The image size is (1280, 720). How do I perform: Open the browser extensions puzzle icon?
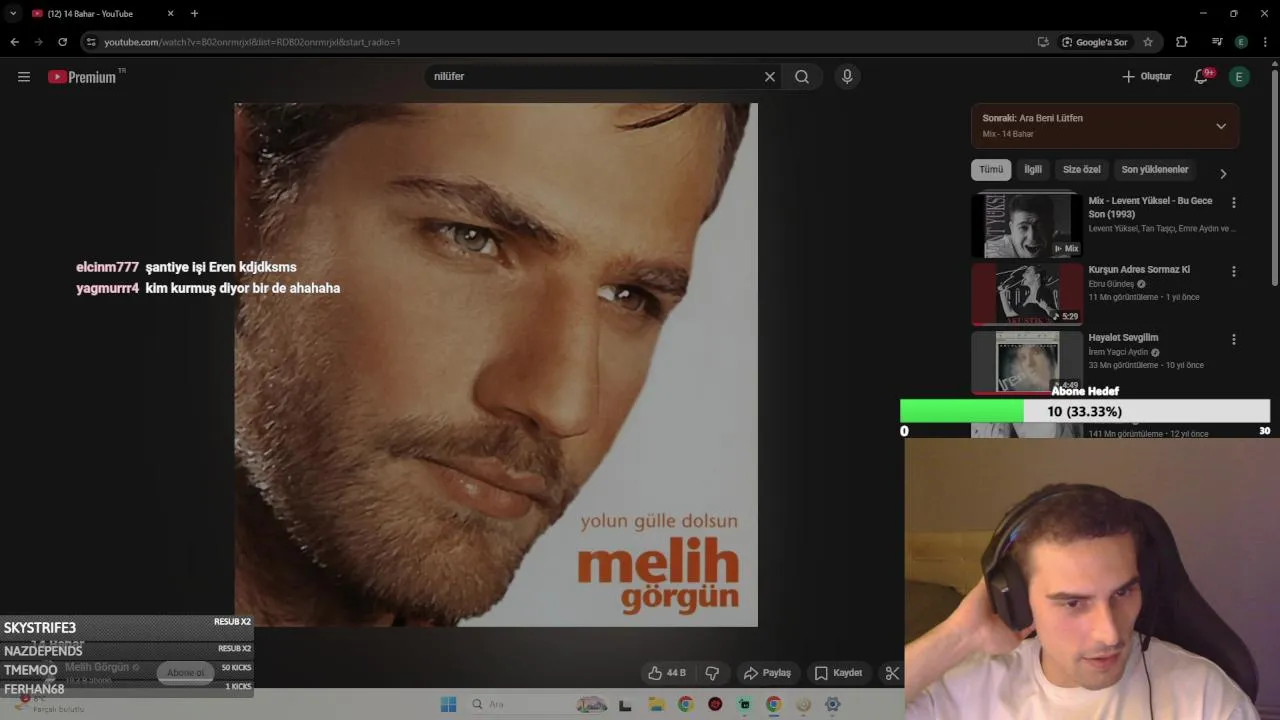[1182, 42]
